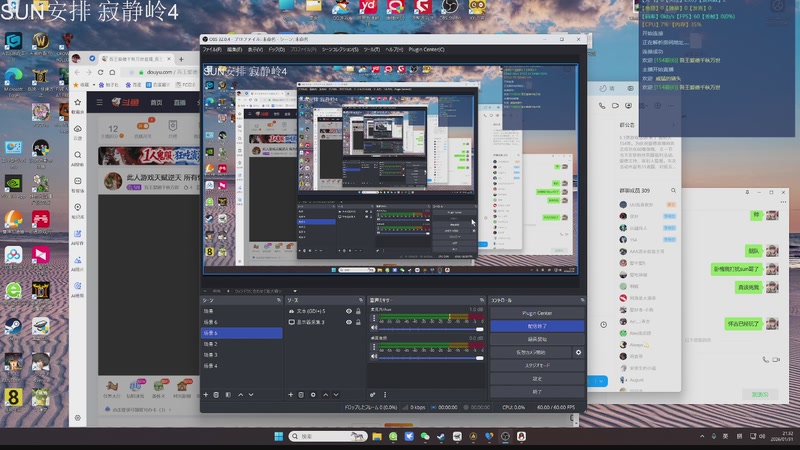Move the selected scene down
Viewport: 800px width, 450px height.
(x=251, y=395)
